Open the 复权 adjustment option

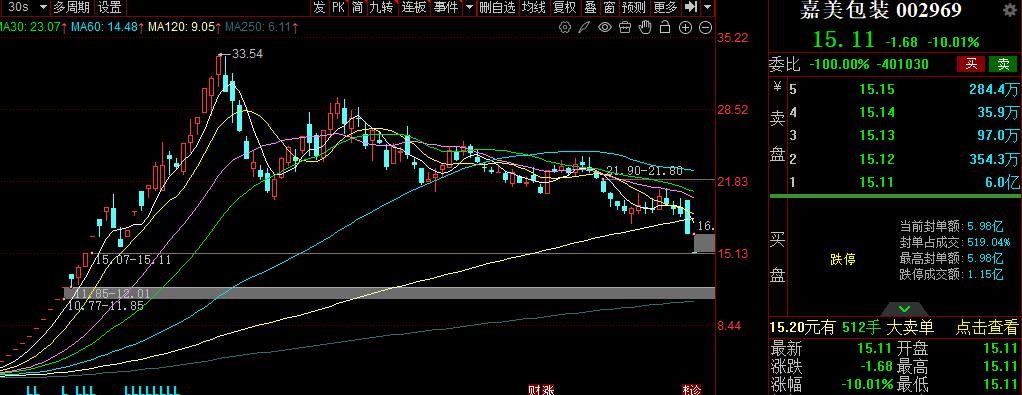point(564,7)
